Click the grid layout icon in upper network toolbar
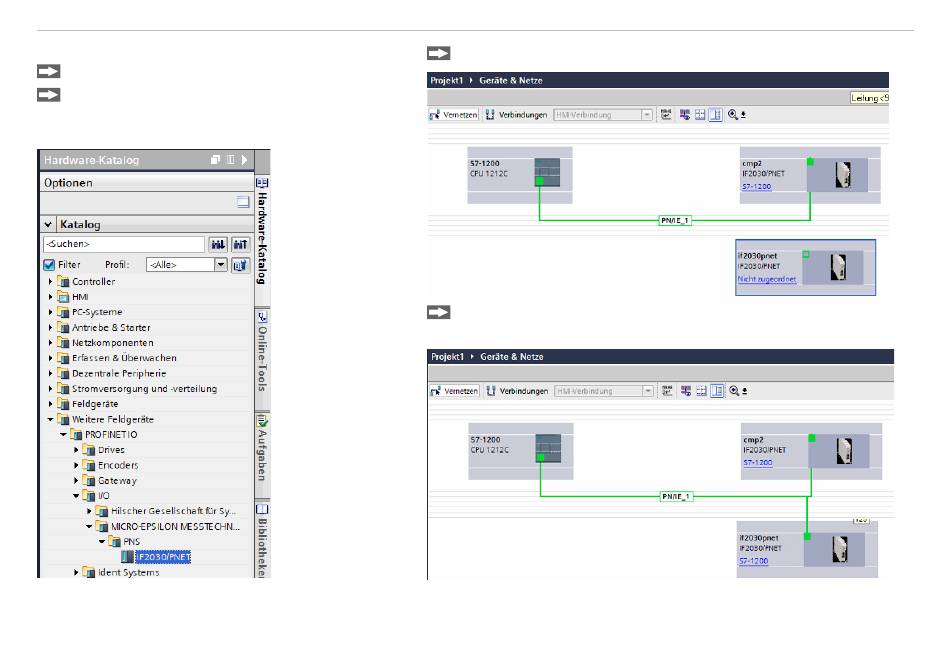This screenshot has height=665, width=950. point(700,114)
